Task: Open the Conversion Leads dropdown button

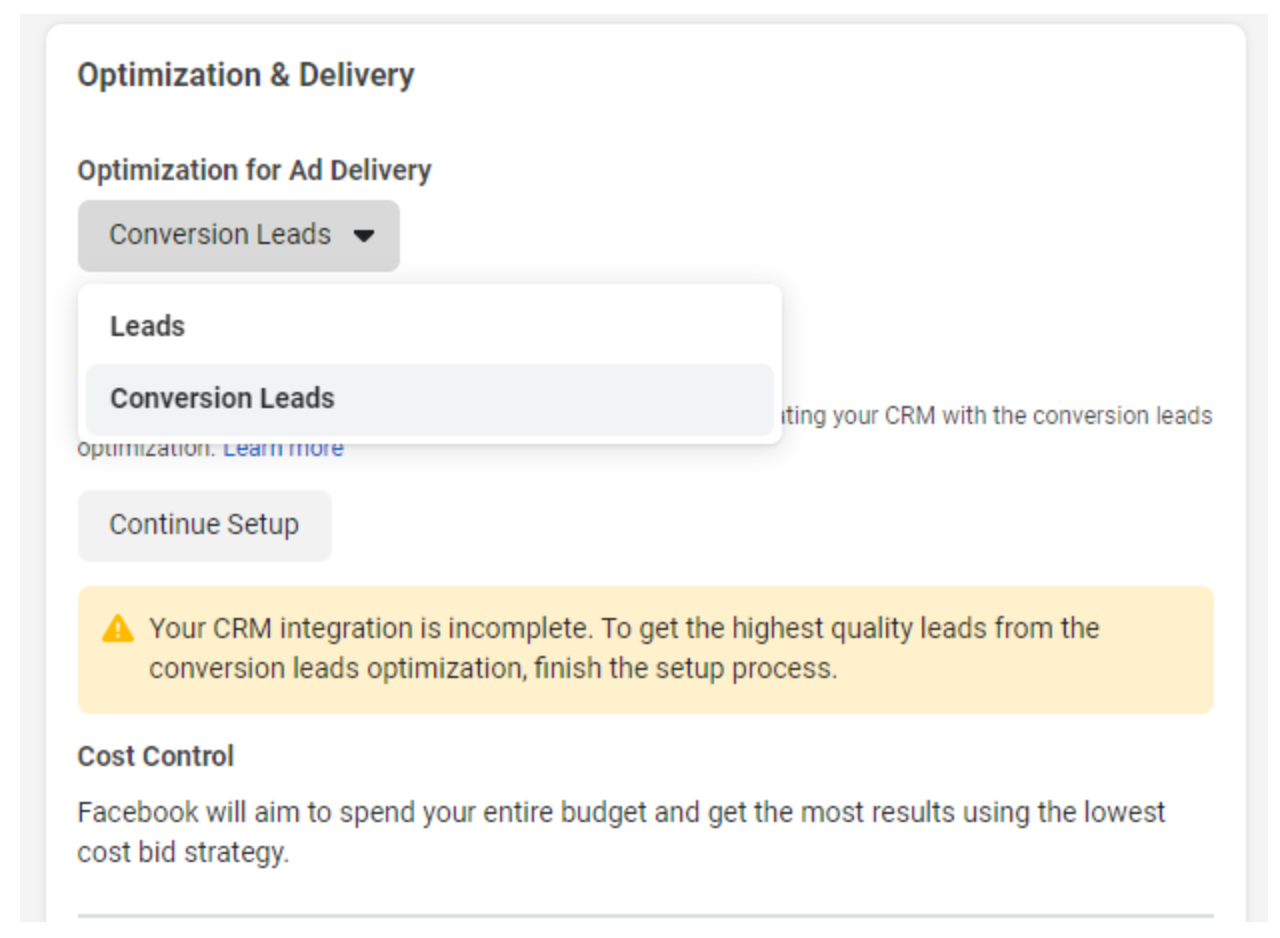Action: pyautogui.click(x=220, y=235)
